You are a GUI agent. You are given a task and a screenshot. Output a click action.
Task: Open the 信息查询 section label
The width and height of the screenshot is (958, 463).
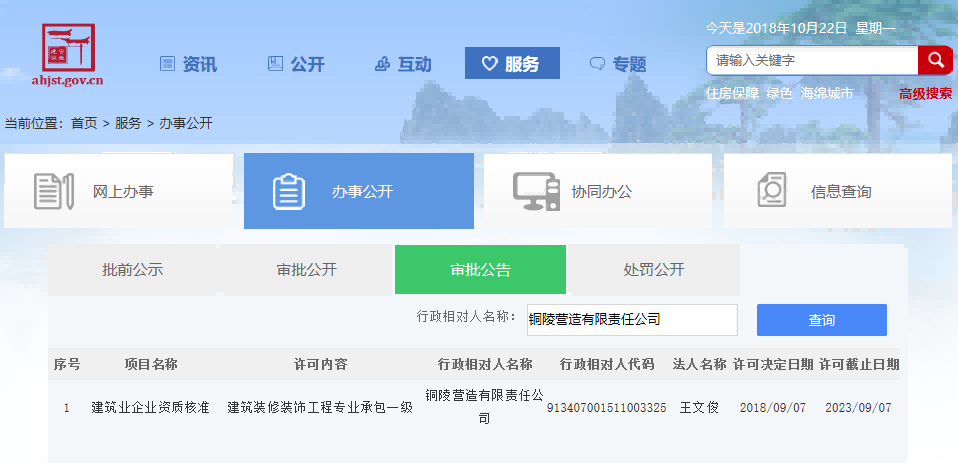pos(841,192)
